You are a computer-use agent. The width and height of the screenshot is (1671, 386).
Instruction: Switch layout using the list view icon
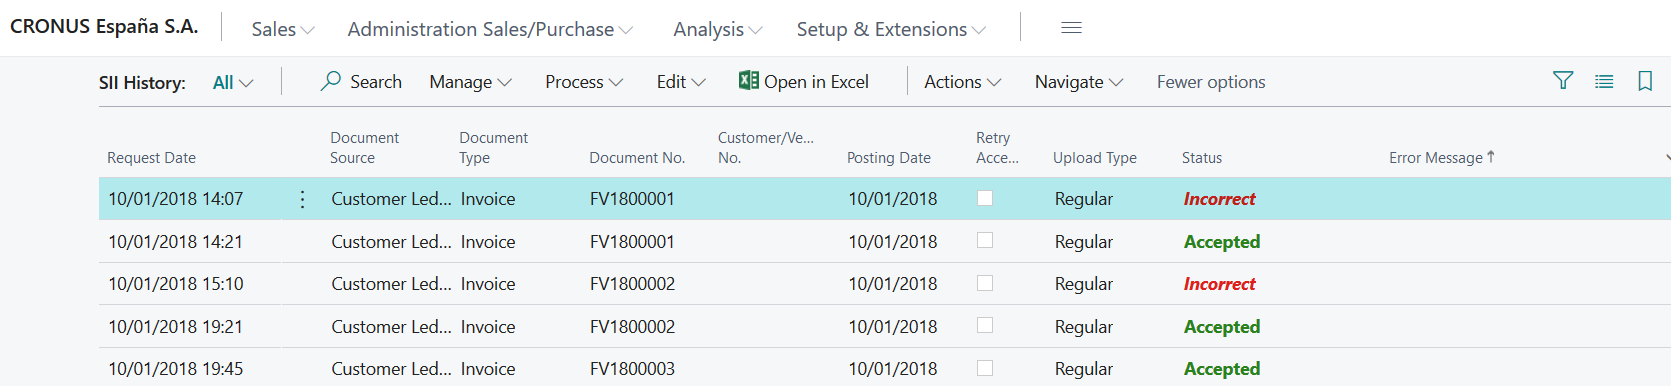click(1604, 81)
